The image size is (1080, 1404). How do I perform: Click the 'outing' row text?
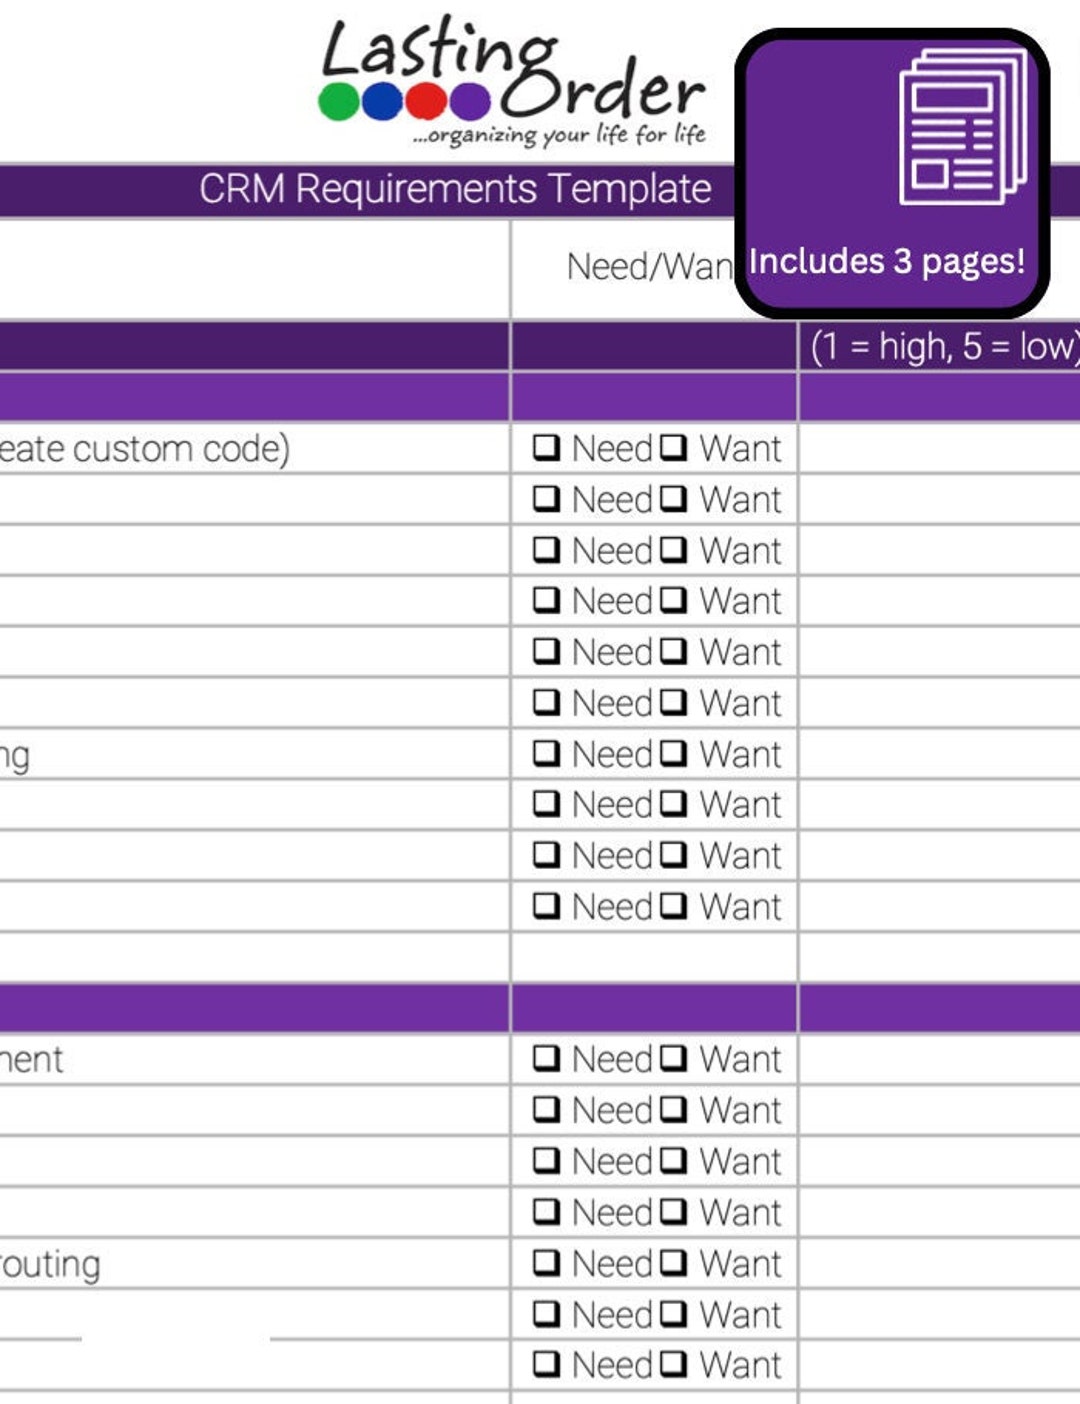50,1265
